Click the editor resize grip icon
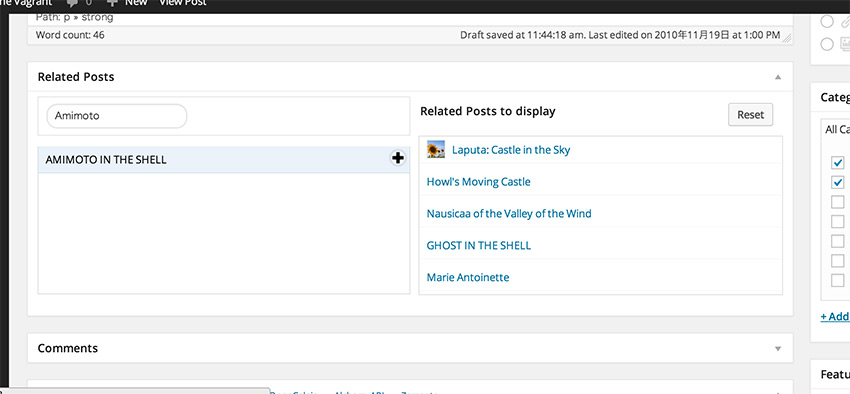 coord(787,38)
